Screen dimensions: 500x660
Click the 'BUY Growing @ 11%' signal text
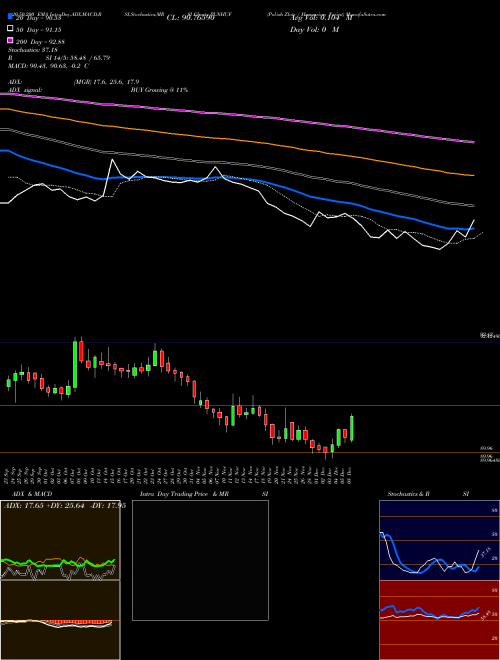click(159, 90)
